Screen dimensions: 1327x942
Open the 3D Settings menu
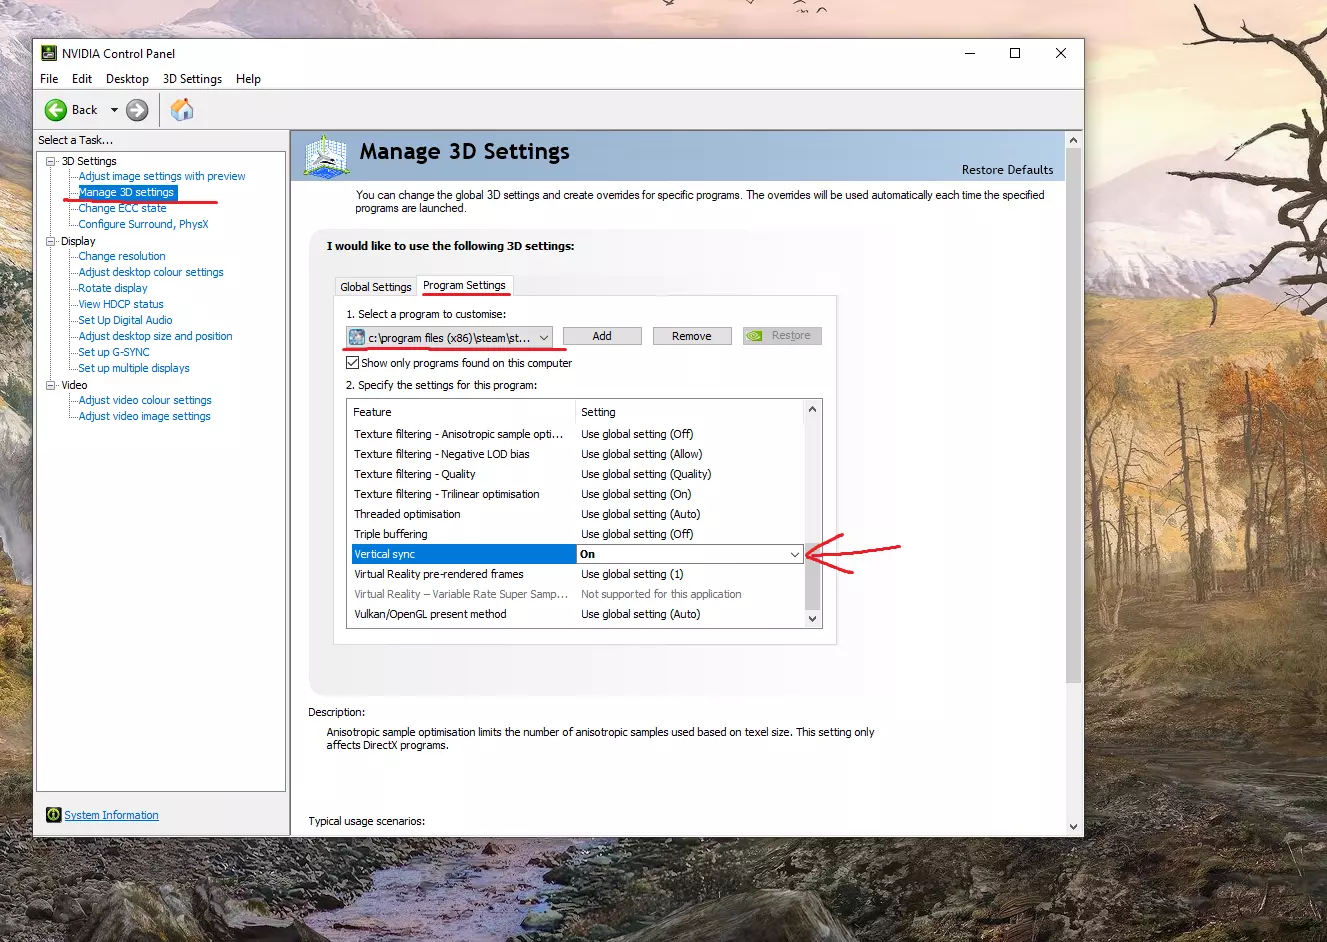coord(192,79)
